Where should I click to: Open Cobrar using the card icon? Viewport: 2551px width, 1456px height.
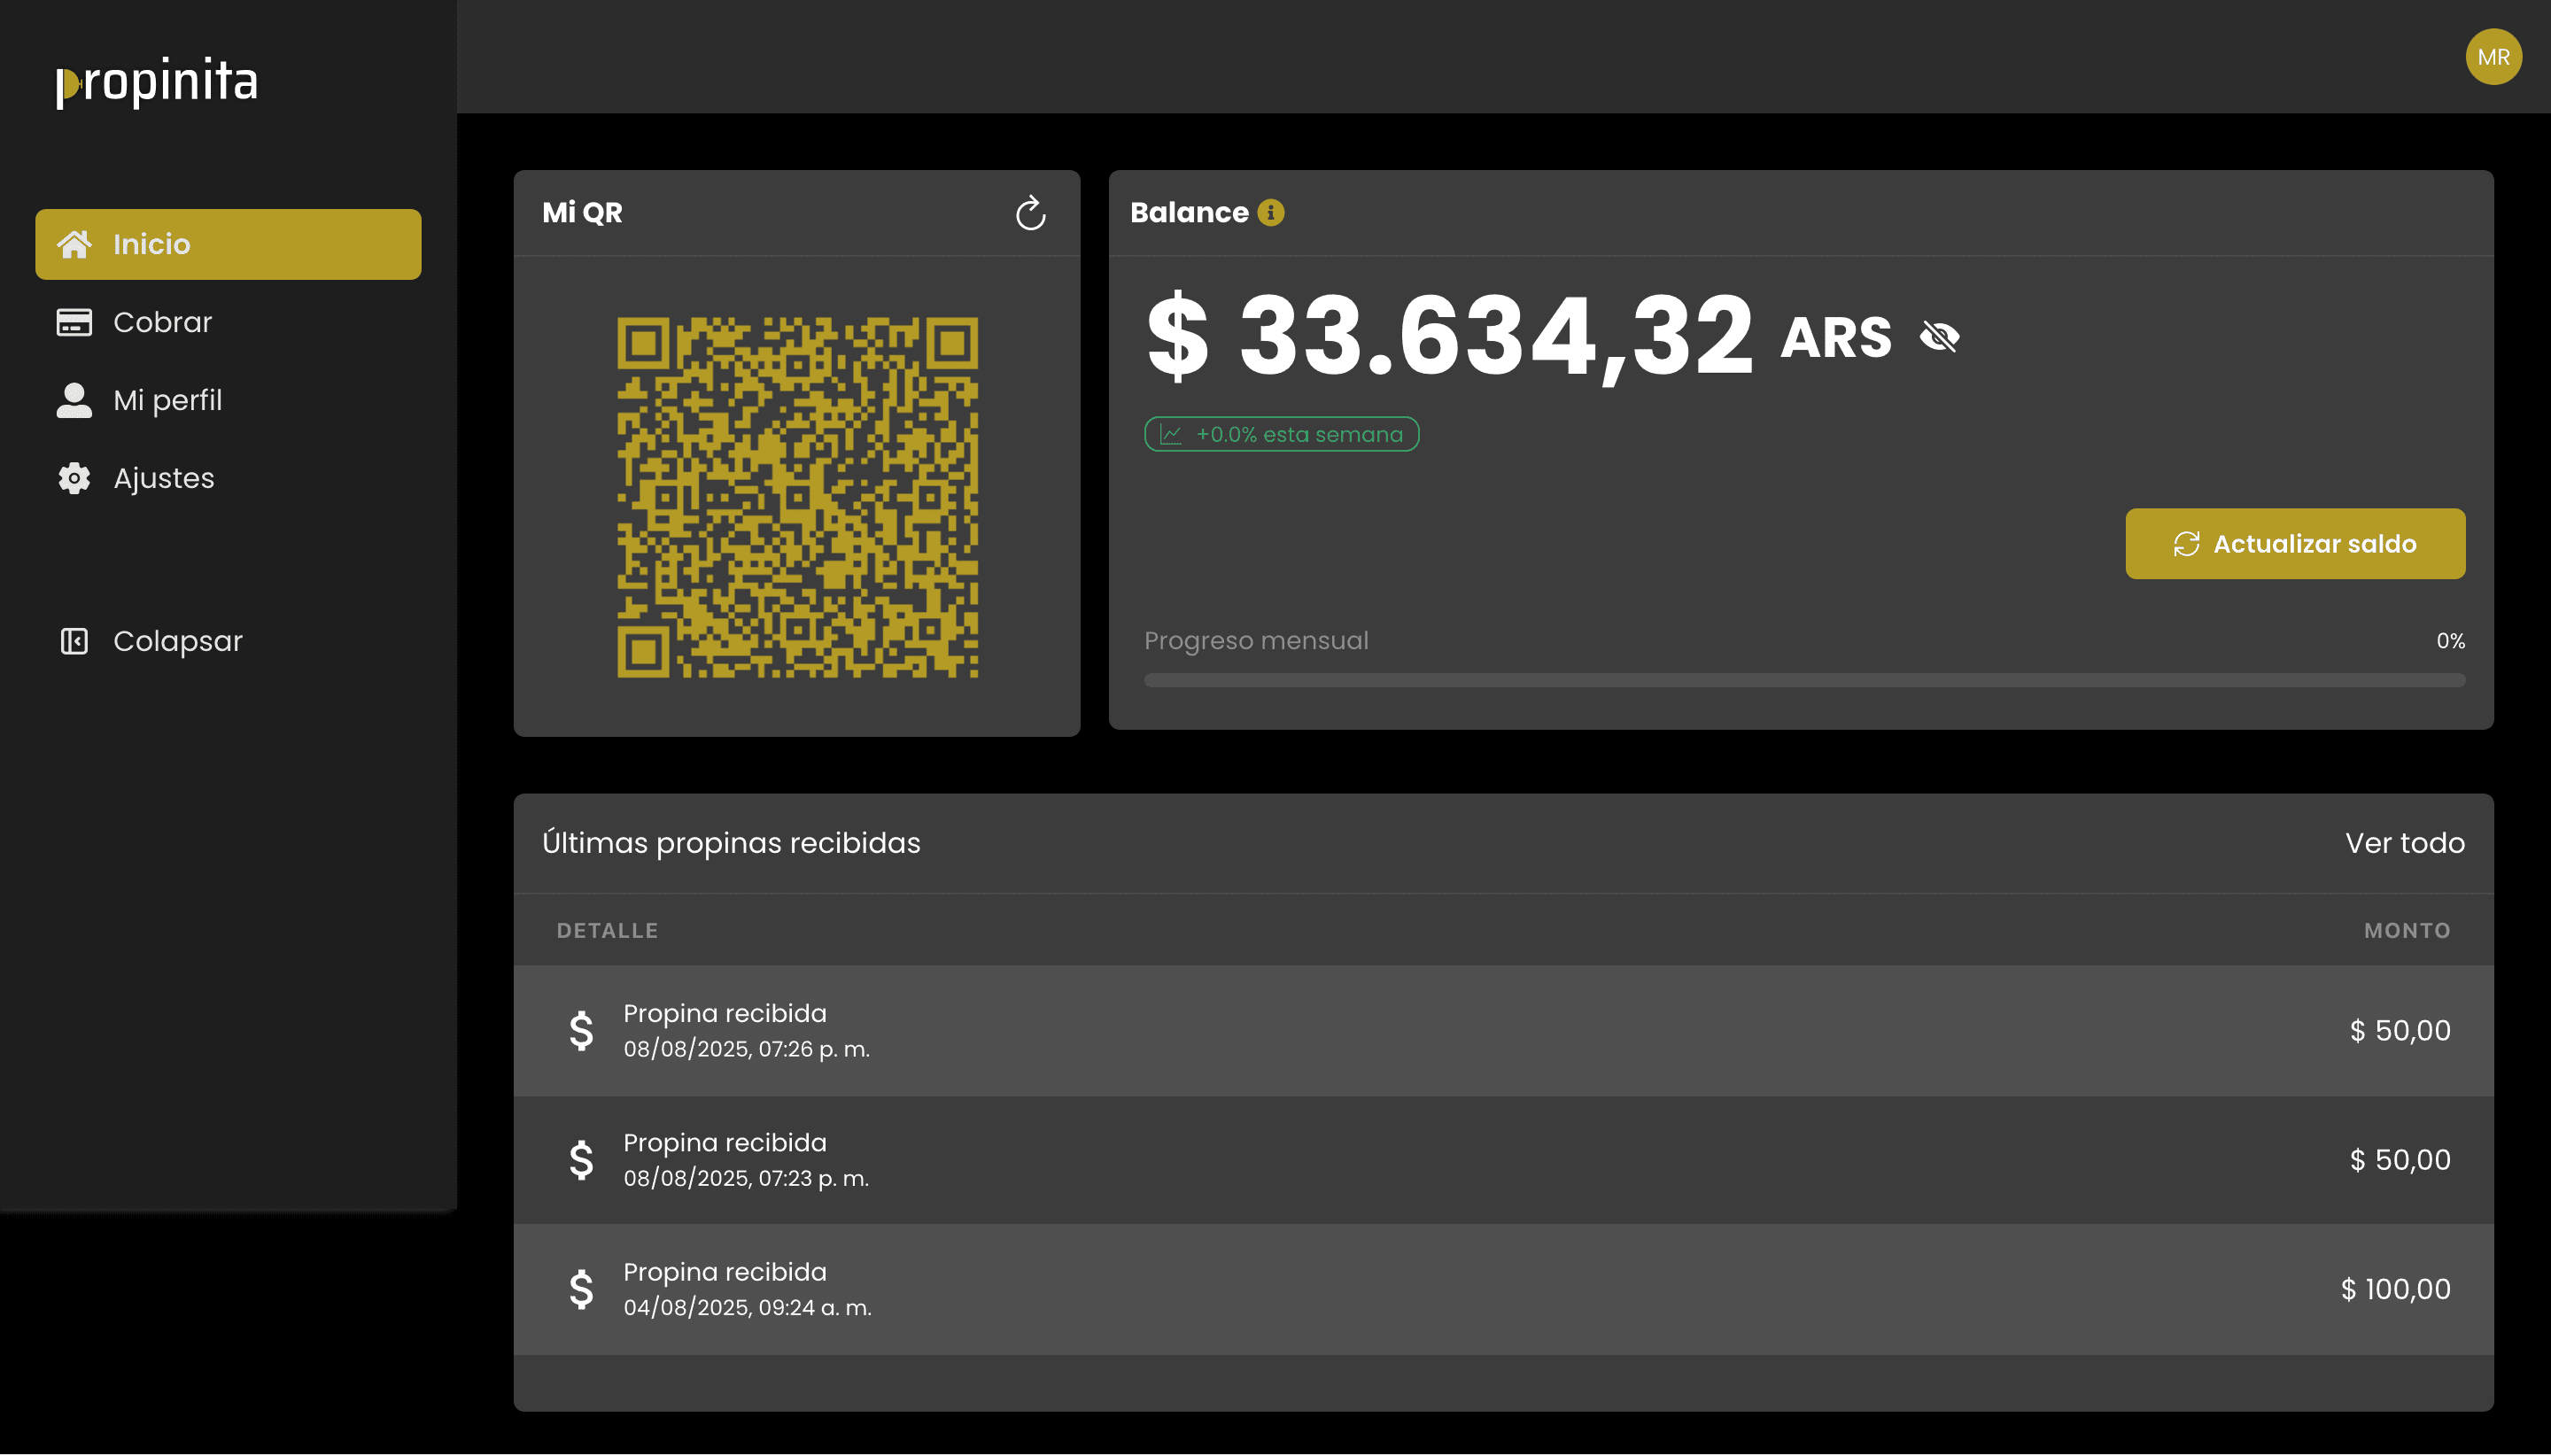(76, 321)
